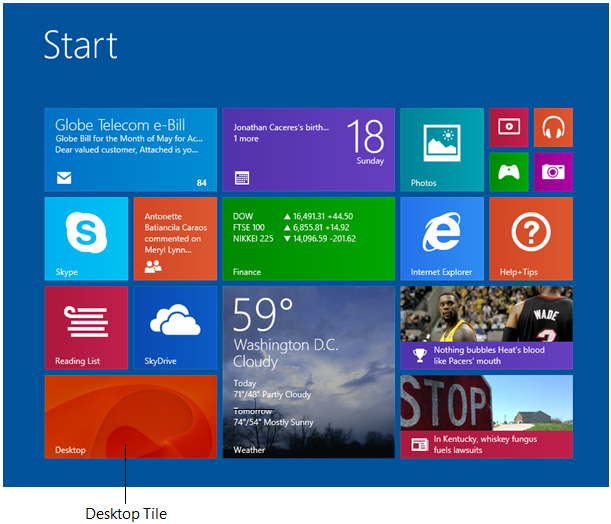
Task: Open the Games controller tile
Action: (x=509, y=172)
